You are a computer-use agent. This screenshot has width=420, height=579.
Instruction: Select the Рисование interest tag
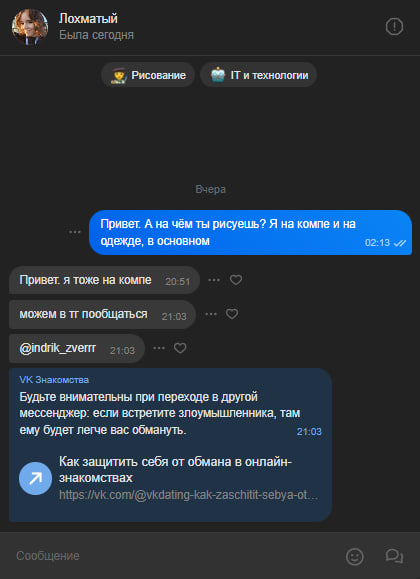click(148, 75)
